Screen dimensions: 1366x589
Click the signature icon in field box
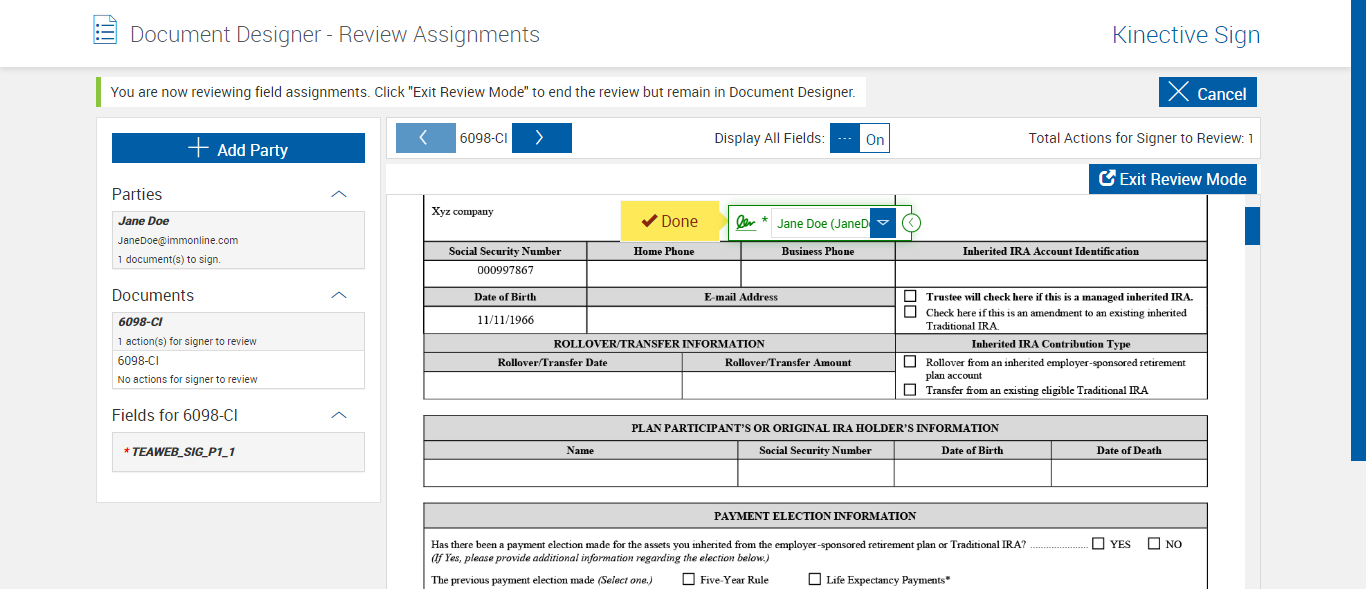click(x=745, y=223)
